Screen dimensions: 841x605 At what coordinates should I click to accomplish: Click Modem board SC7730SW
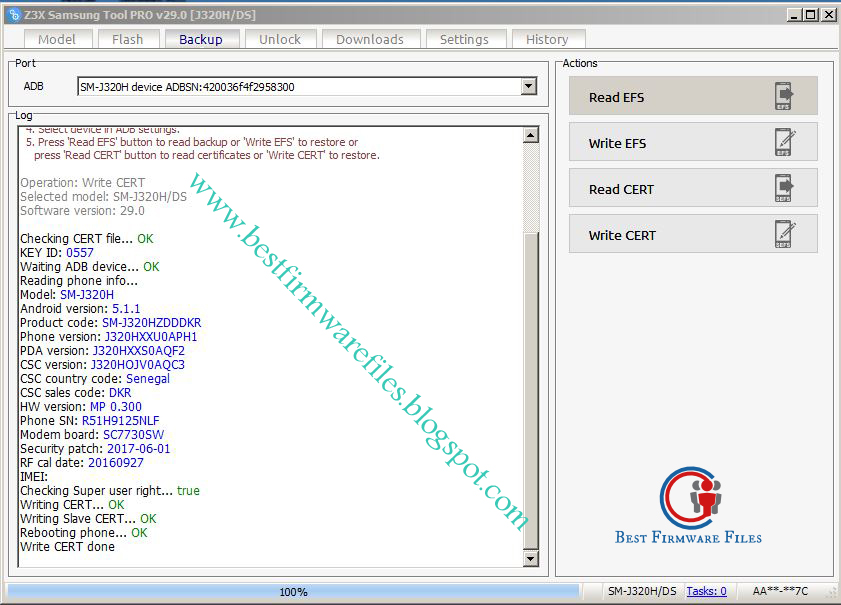point(134,434)
